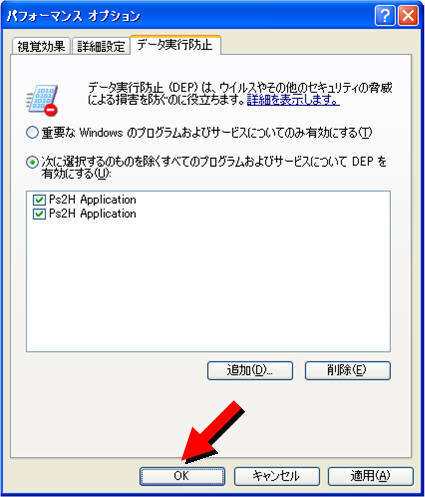The height and width of the screenshot is (497, 425).
Task: Confirm settings with the OK button
Action: pos(182,476)
